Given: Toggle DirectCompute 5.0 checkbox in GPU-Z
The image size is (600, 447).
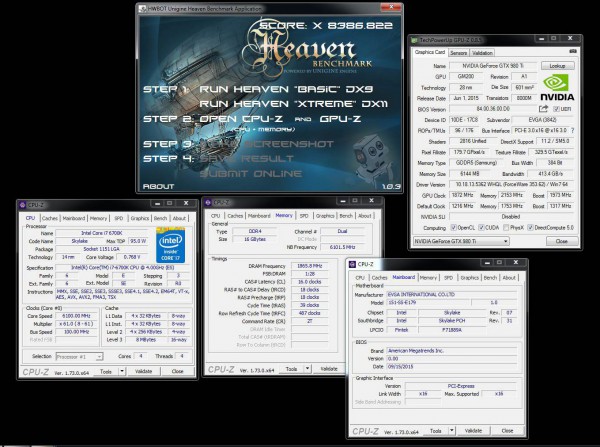Looking at the screenshot, I should pyautogui.click(x=530, y=228).
